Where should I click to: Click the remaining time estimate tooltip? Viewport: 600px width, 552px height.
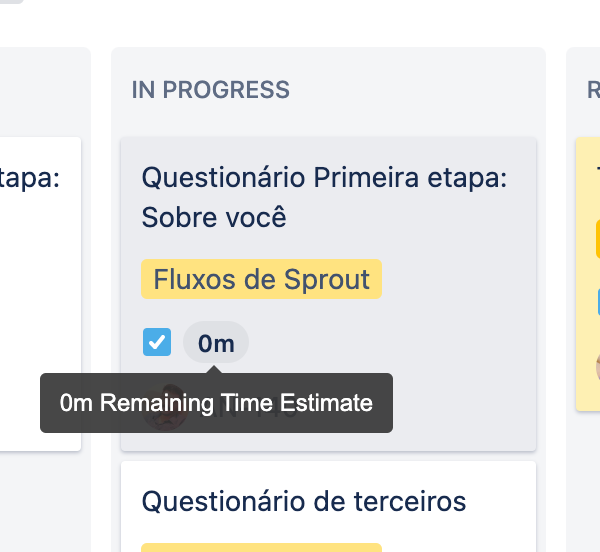(x=216, y=403)
